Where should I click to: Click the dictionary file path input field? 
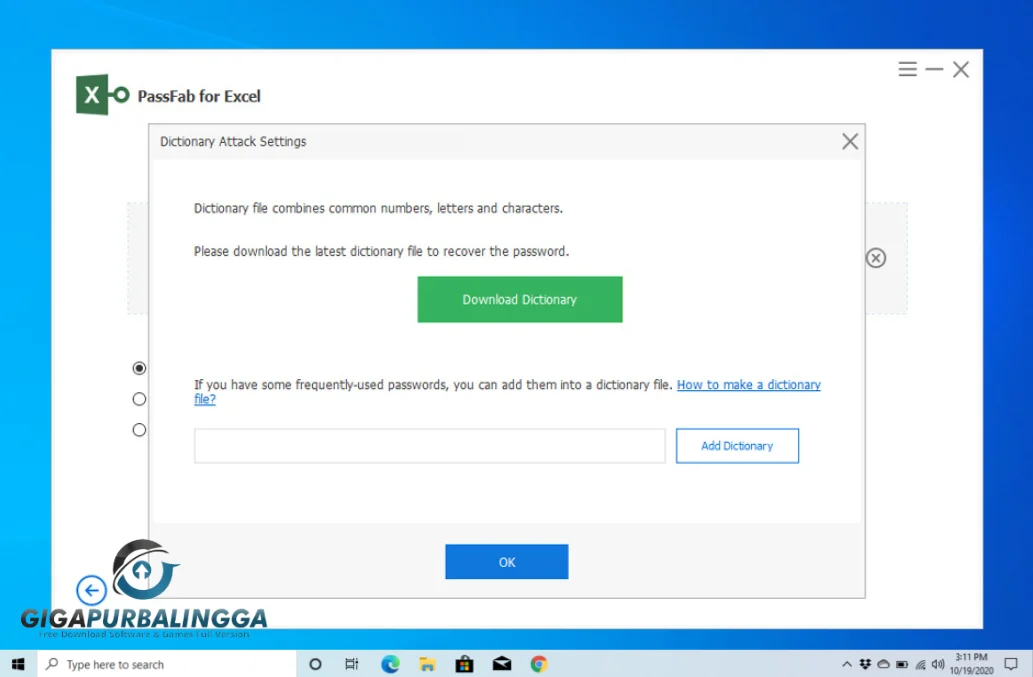click(430, 445)
